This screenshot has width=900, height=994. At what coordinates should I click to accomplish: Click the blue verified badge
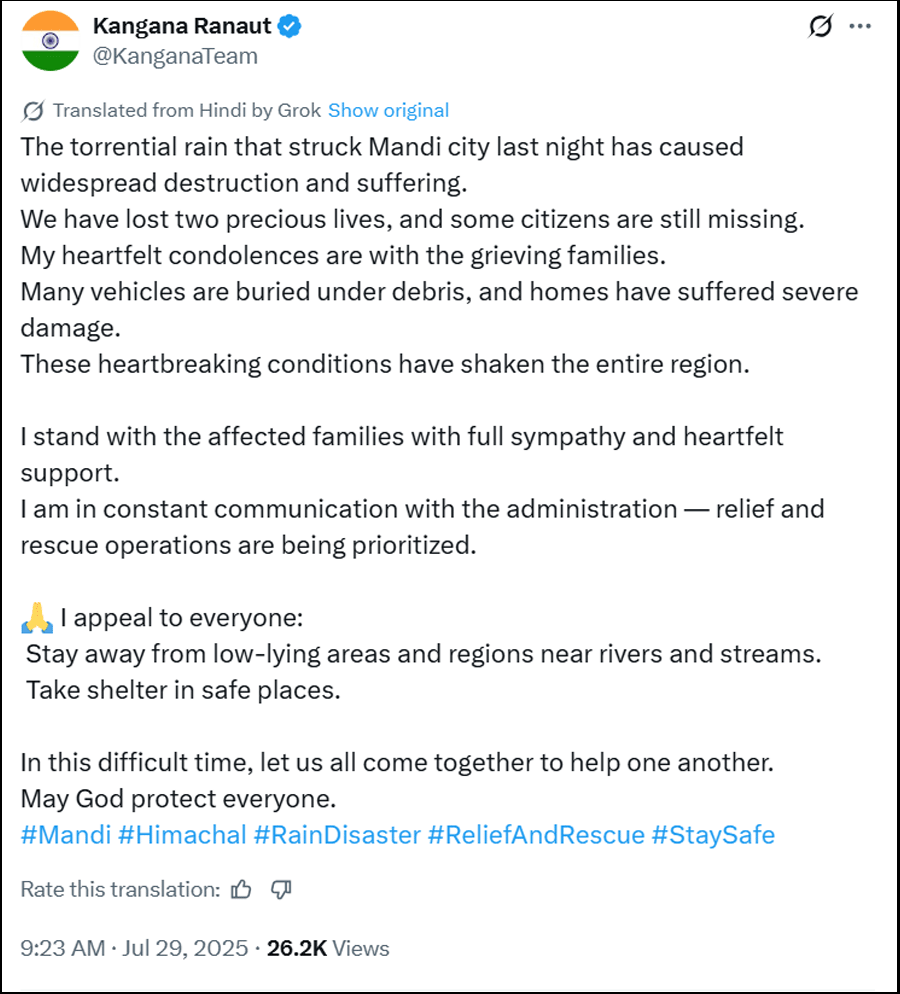[289, 27]
